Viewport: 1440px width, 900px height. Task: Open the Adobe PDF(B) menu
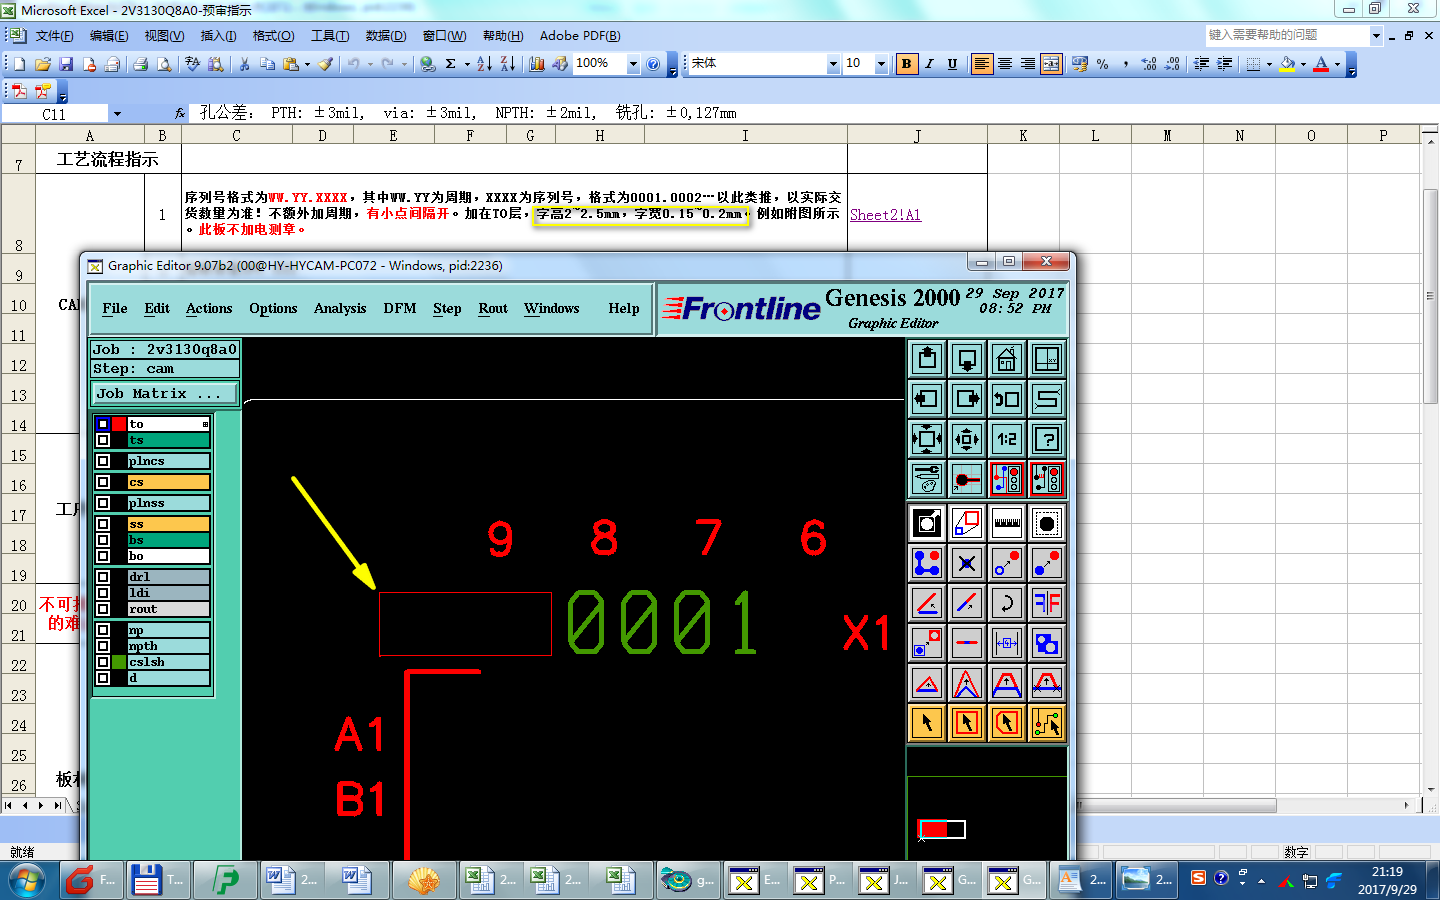[580, 36]
